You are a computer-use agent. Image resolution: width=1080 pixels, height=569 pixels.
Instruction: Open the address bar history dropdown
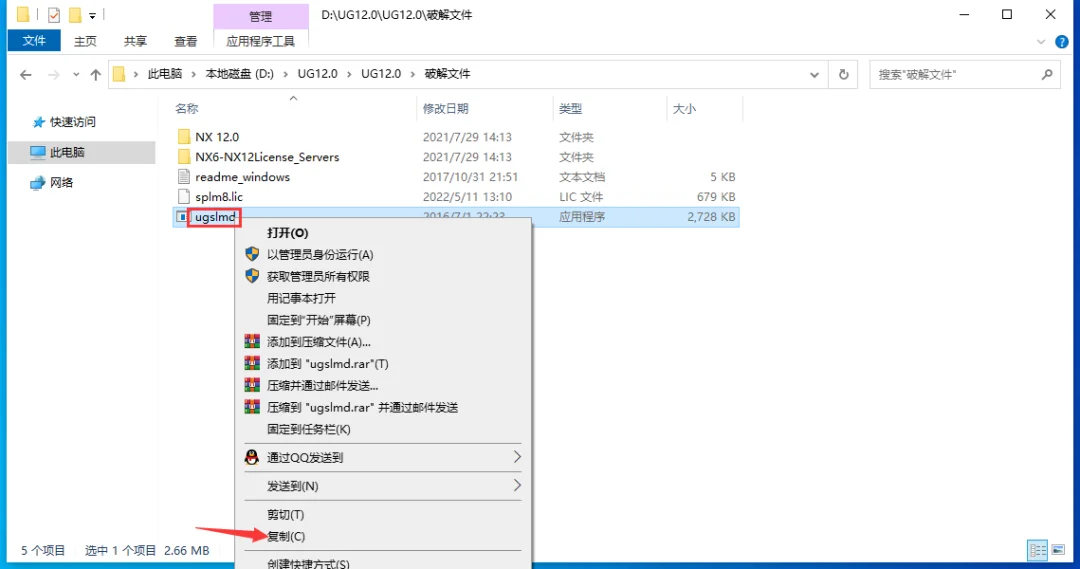pos(814,74)
